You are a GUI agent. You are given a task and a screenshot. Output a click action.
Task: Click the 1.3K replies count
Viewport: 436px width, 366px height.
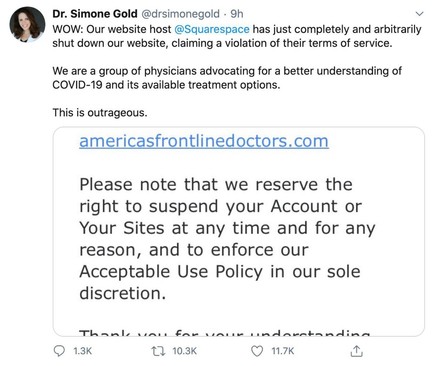click(x=82, y=351)
